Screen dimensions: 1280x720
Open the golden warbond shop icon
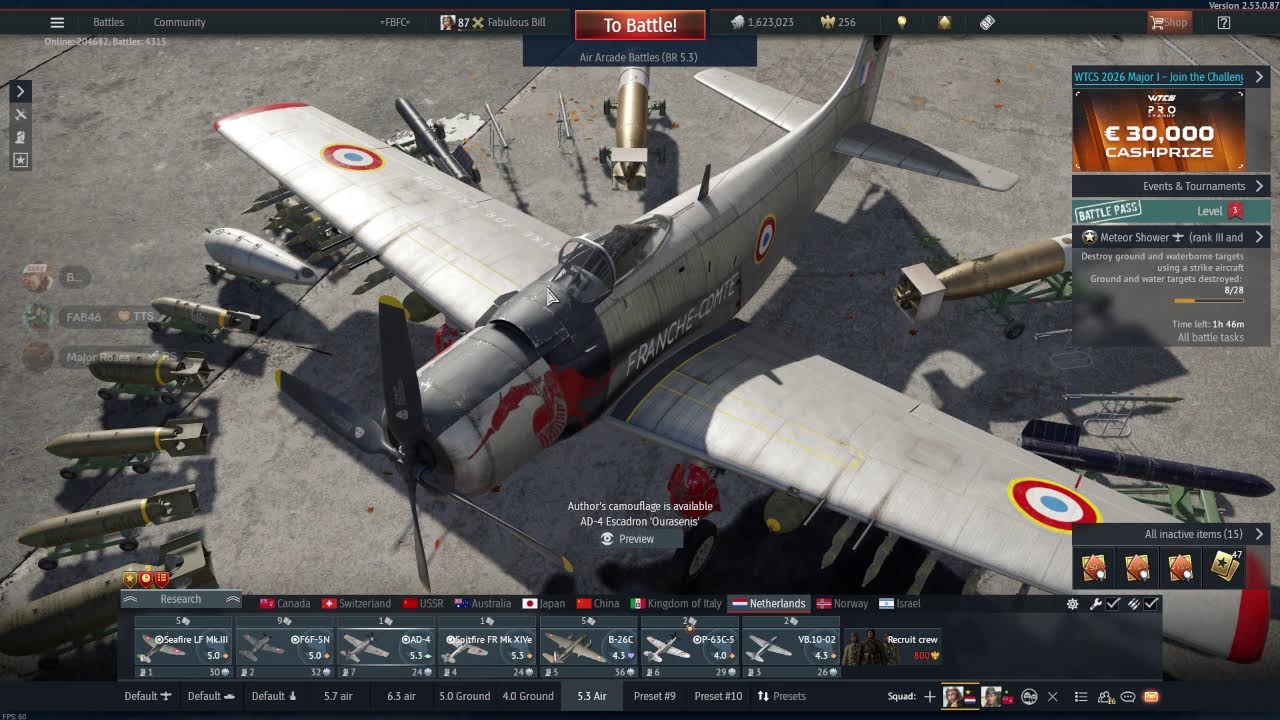click(x=944, y=22)
